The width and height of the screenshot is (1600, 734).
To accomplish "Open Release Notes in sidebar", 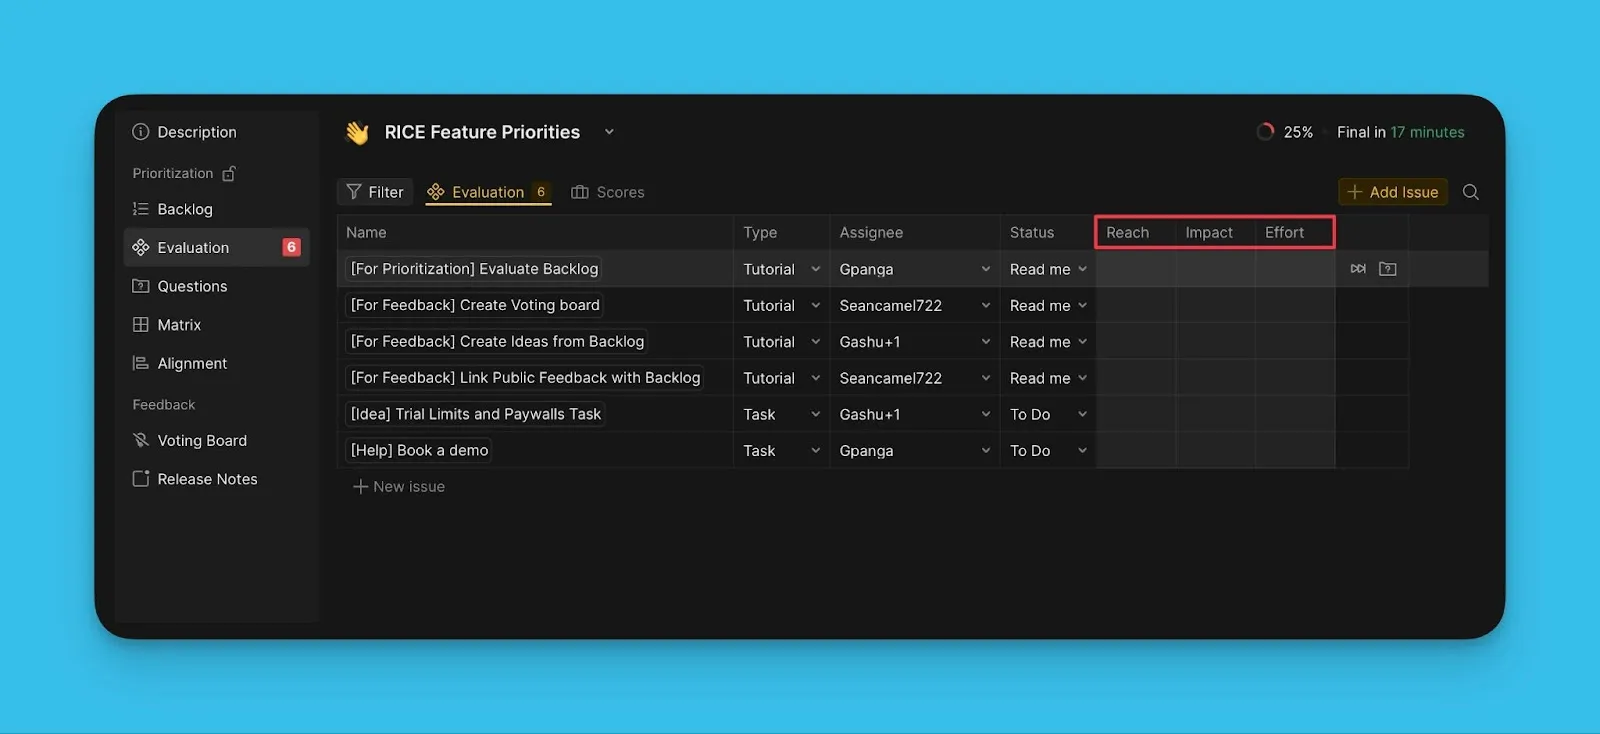I will tap(207, 479).
